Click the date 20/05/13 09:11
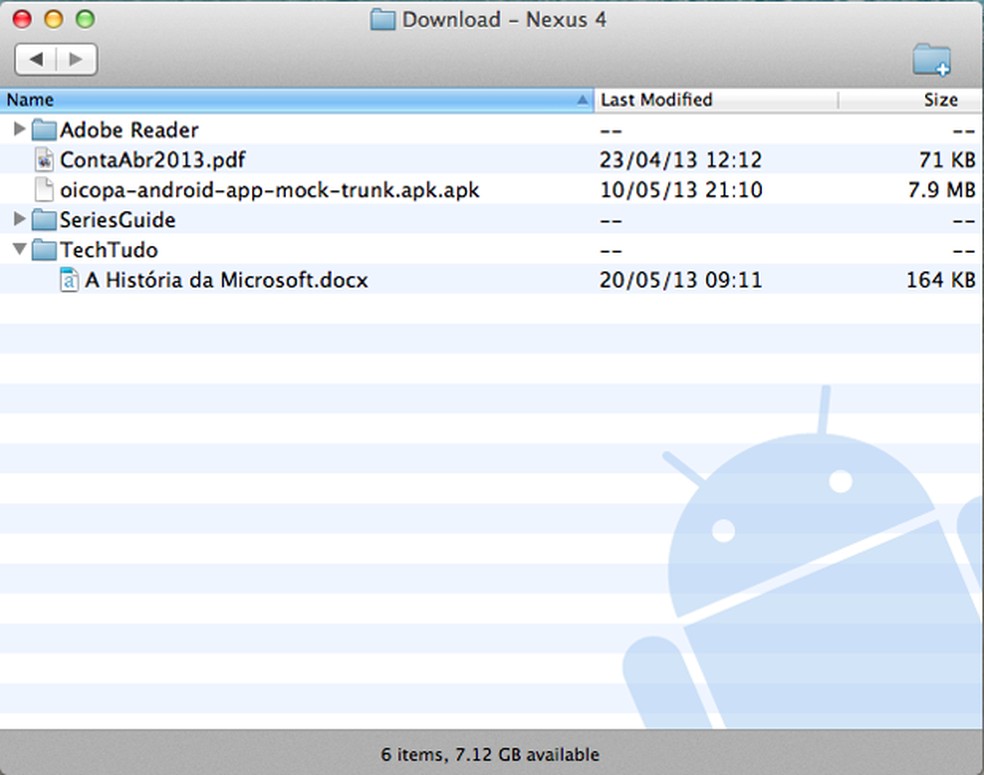The image size is (984, 775). click(680, 280)
